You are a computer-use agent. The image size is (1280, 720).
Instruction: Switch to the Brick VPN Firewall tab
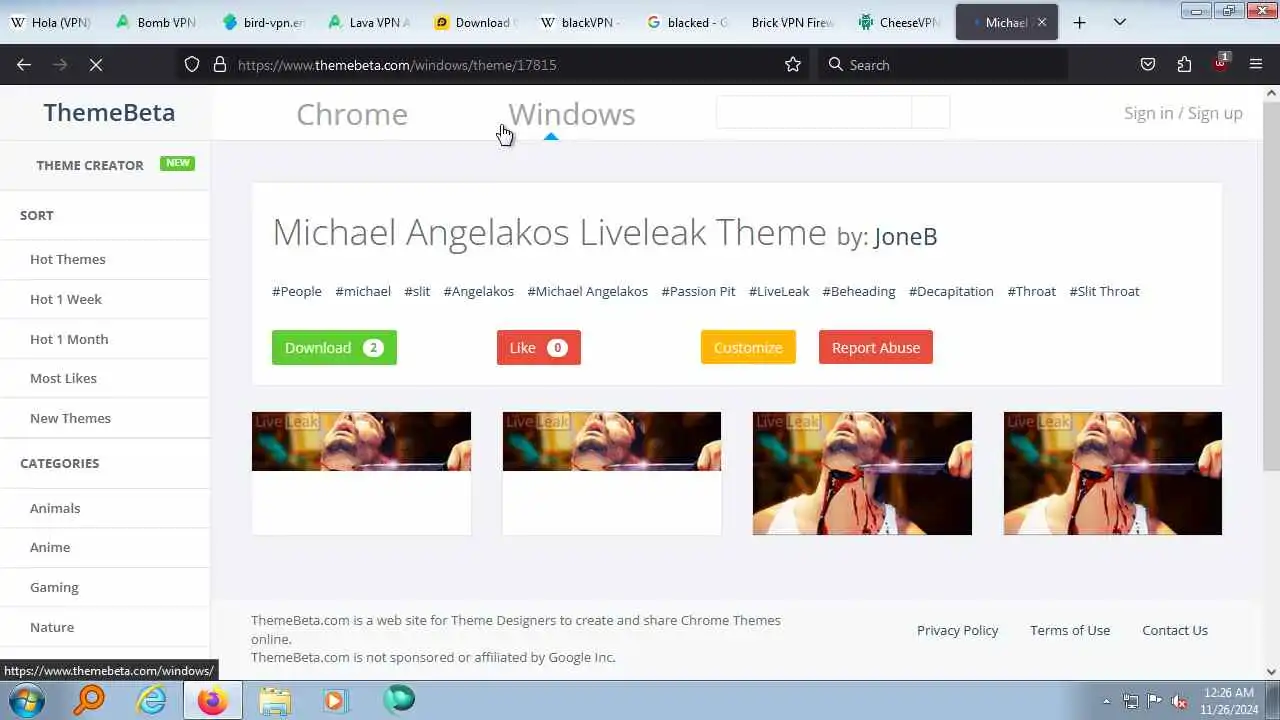794,22
